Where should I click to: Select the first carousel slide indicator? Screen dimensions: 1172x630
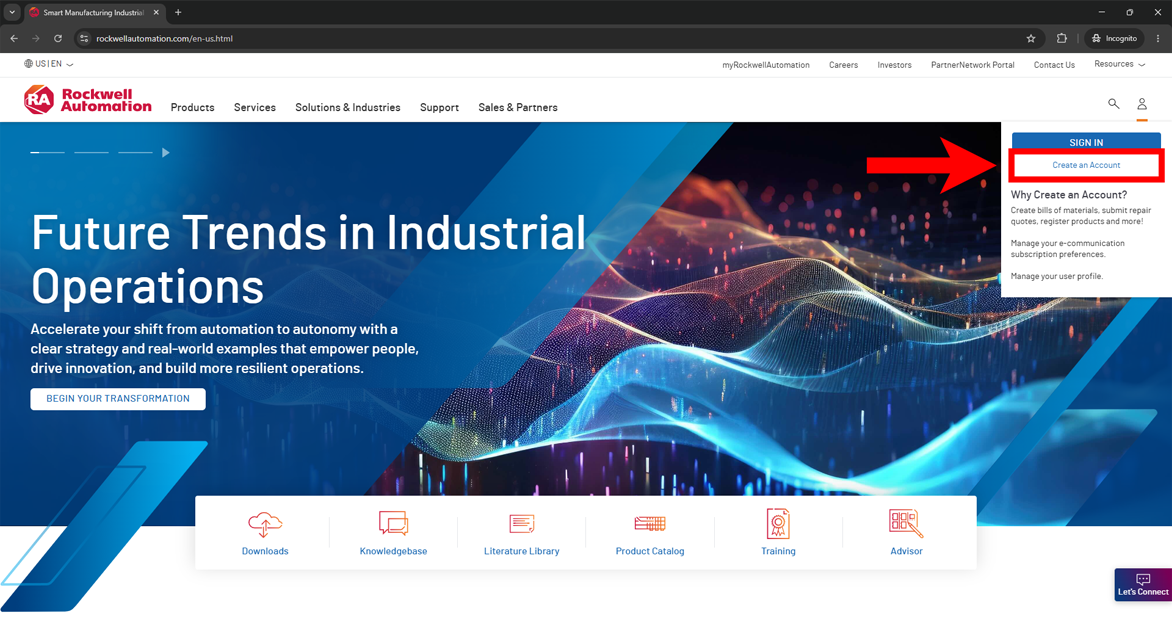coord(47,152)
